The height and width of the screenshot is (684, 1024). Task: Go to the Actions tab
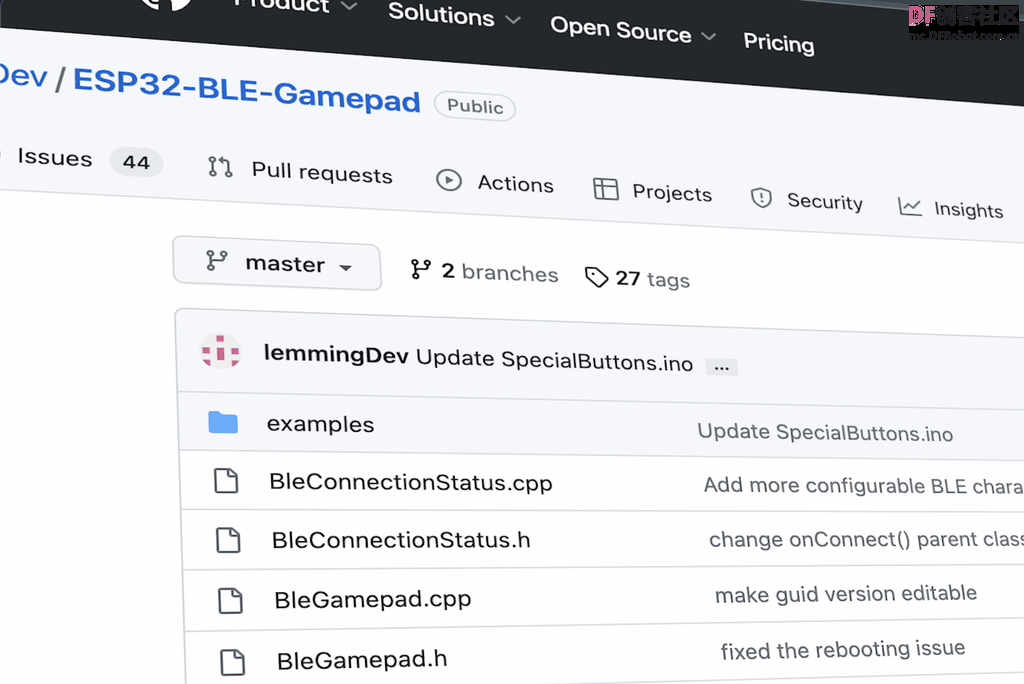[515, 184]
